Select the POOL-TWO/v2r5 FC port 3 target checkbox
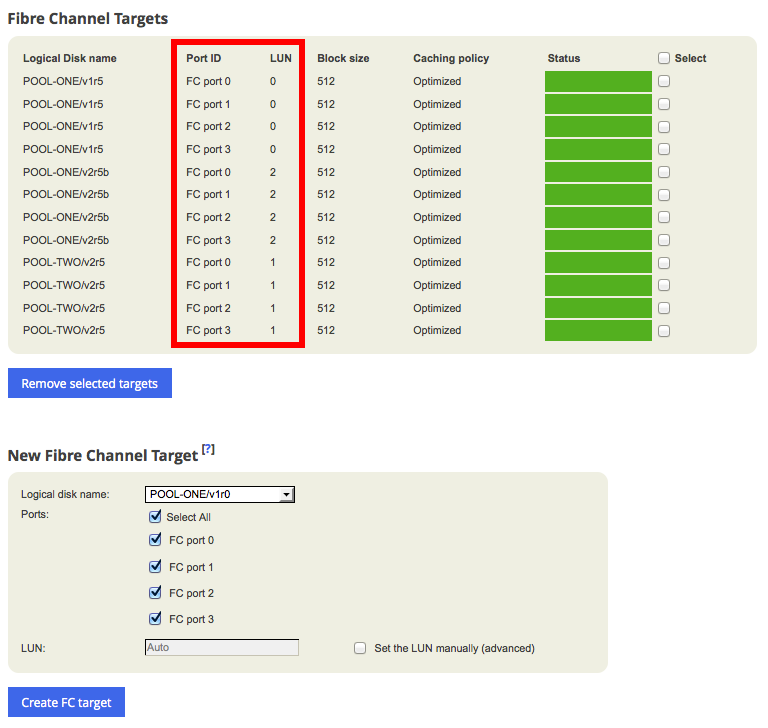This screenshot has height=728, width=768. [664, 331]
